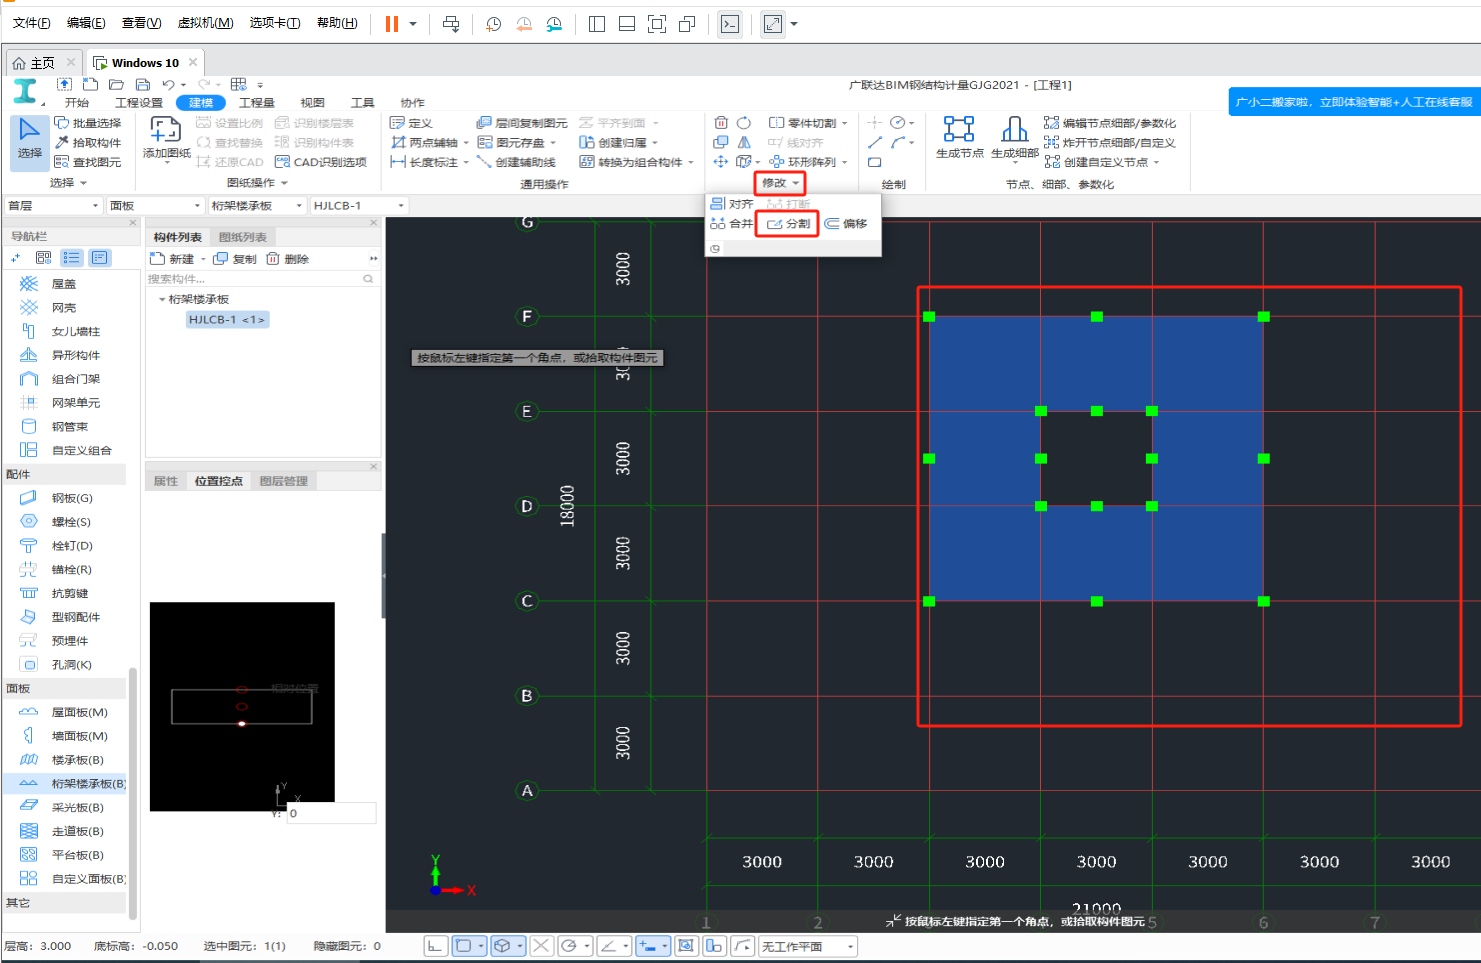Screen dimensions: 1481x963
Task: Click the save icon in quick access bar
Action: click(143, 85)
